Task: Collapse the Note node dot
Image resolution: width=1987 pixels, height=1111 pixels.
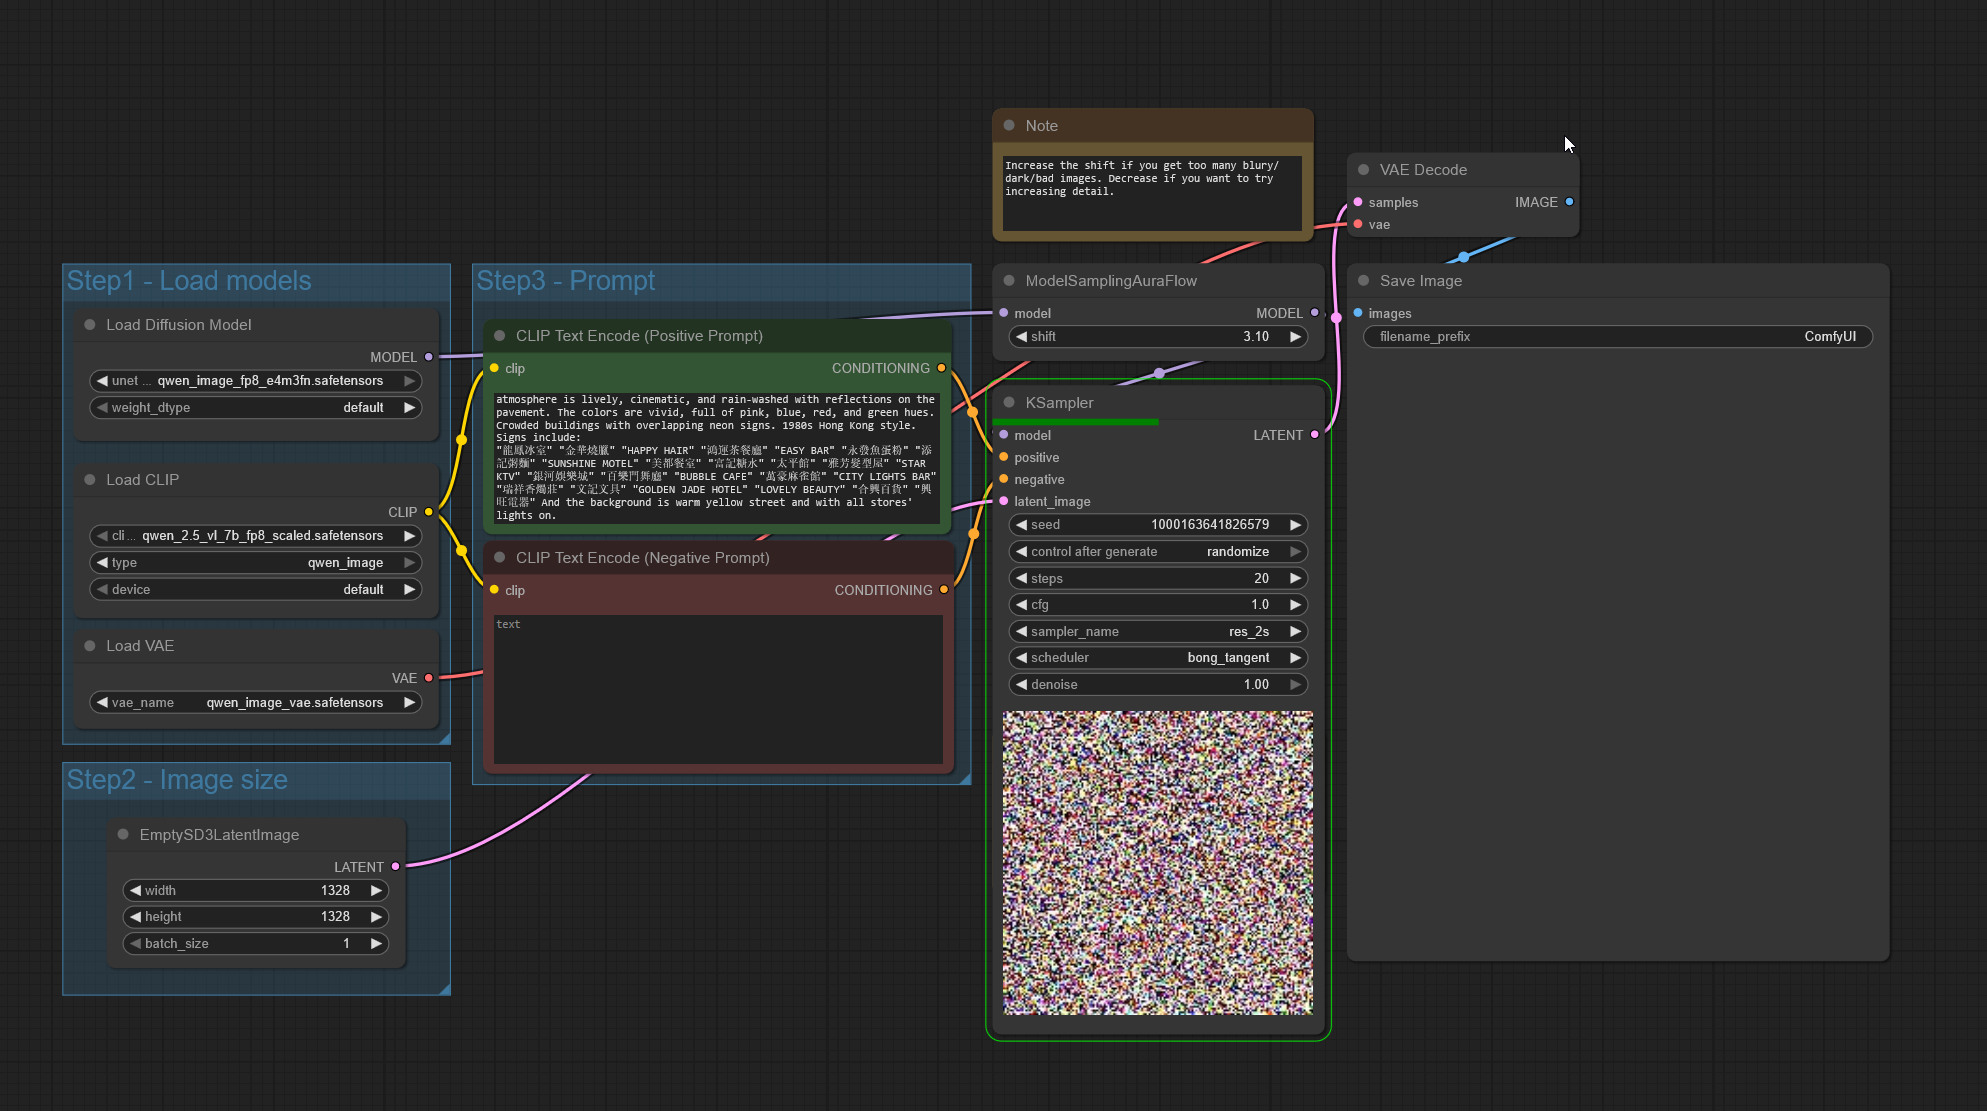Action: tap(1009, 126)
